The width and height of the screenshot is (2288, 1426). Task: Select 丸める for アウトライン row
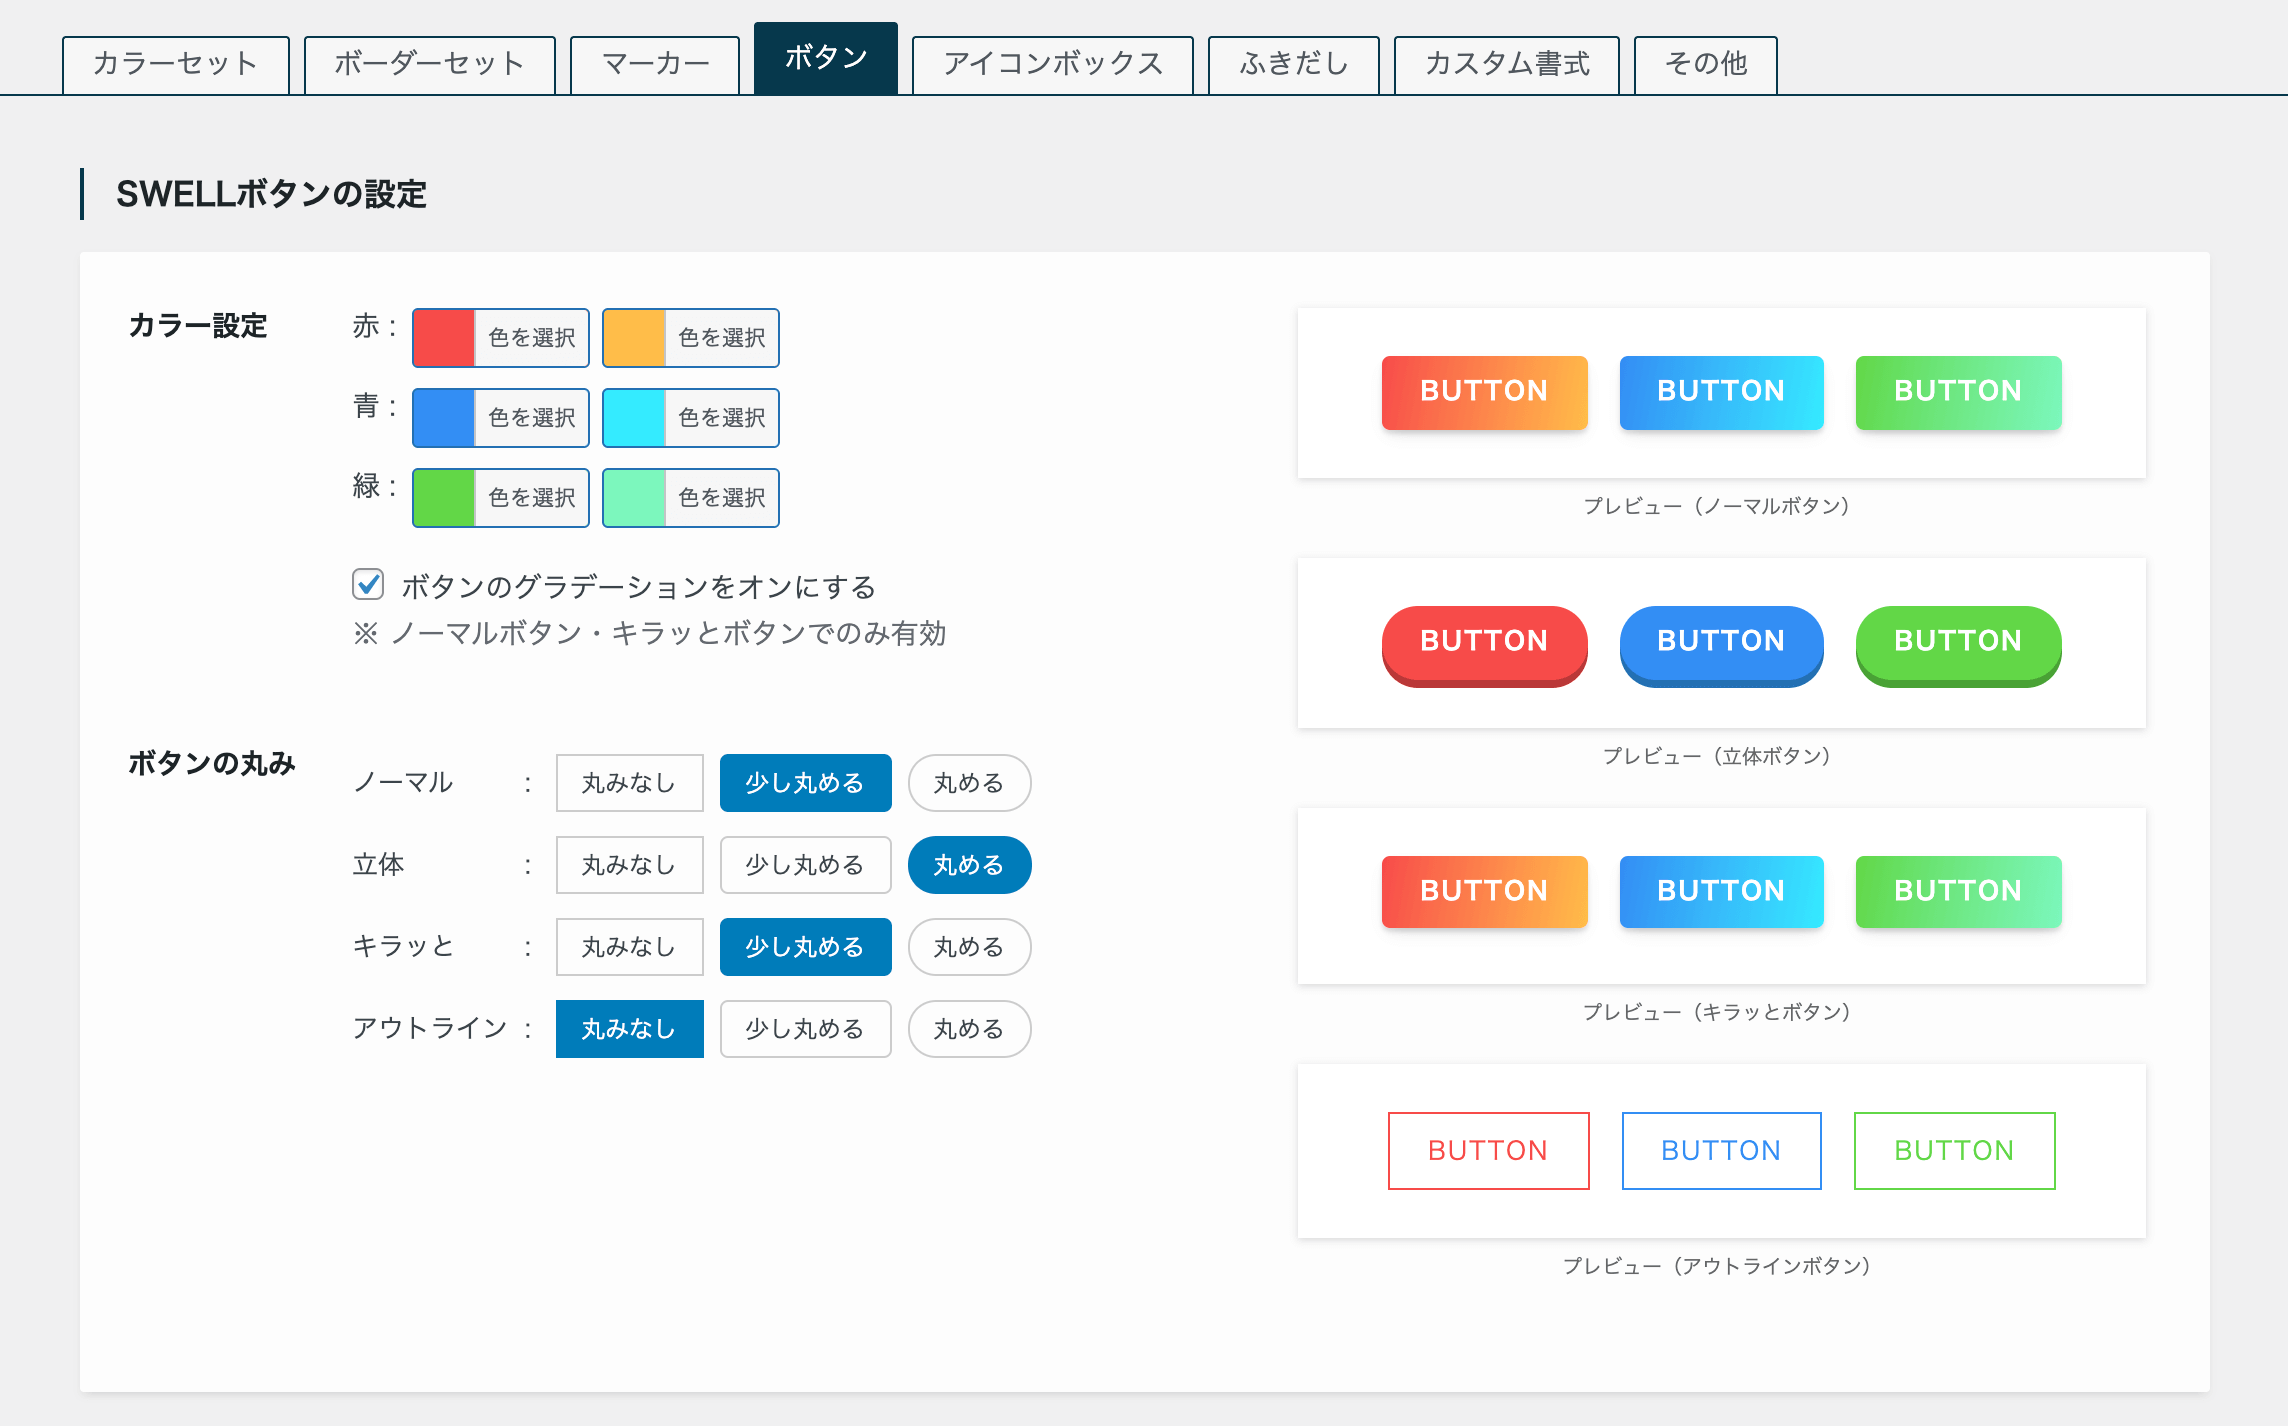click(x=969, y=1029)
